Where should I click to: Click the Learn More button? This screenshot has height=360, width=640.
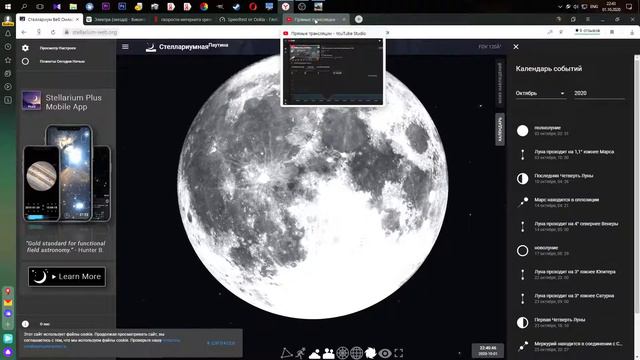[67, 277]
